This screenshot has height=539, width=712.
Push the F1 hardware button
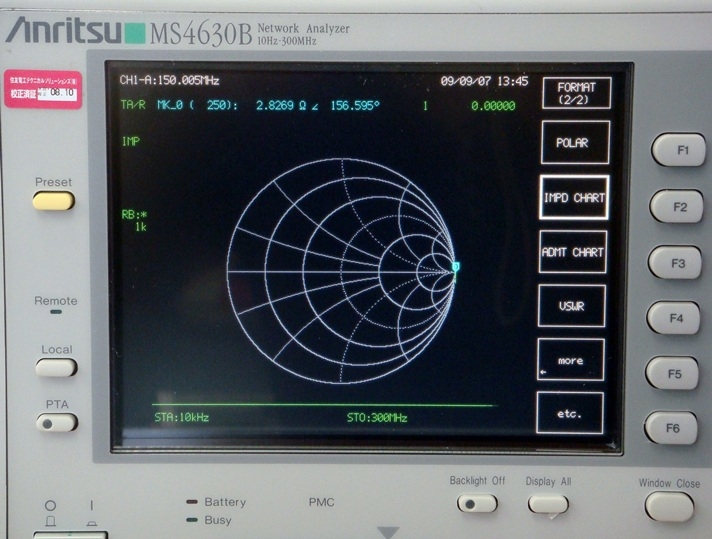point(679,149)
